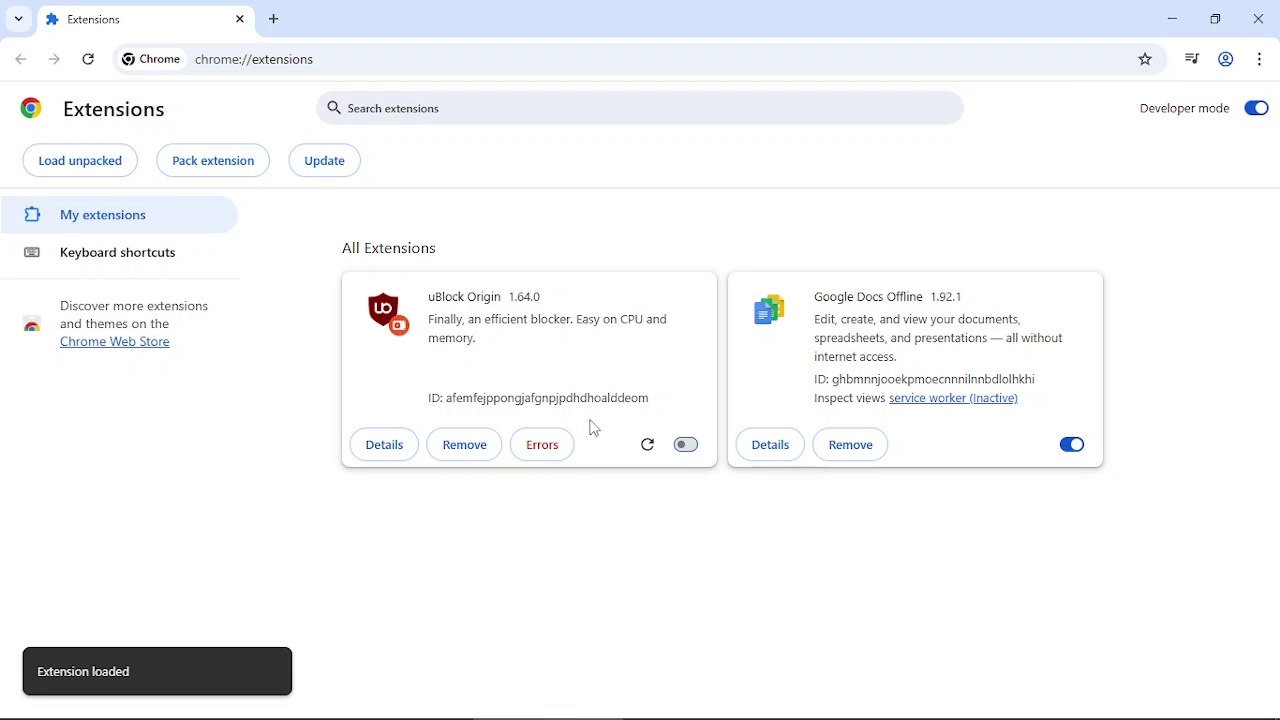Restore down the Chrome window
The height and width of the screenshot is (720, 1280).
coord(1215,19)
